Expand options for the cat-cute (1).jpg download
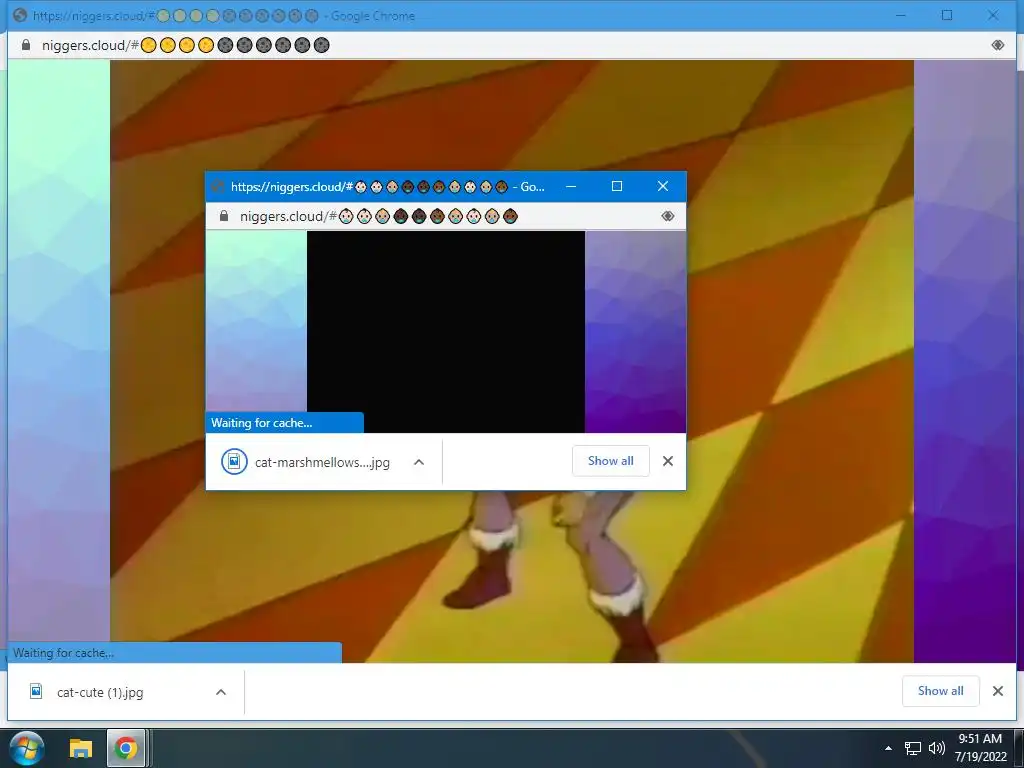The image size is (1024, 768). (x=221, y=692)
